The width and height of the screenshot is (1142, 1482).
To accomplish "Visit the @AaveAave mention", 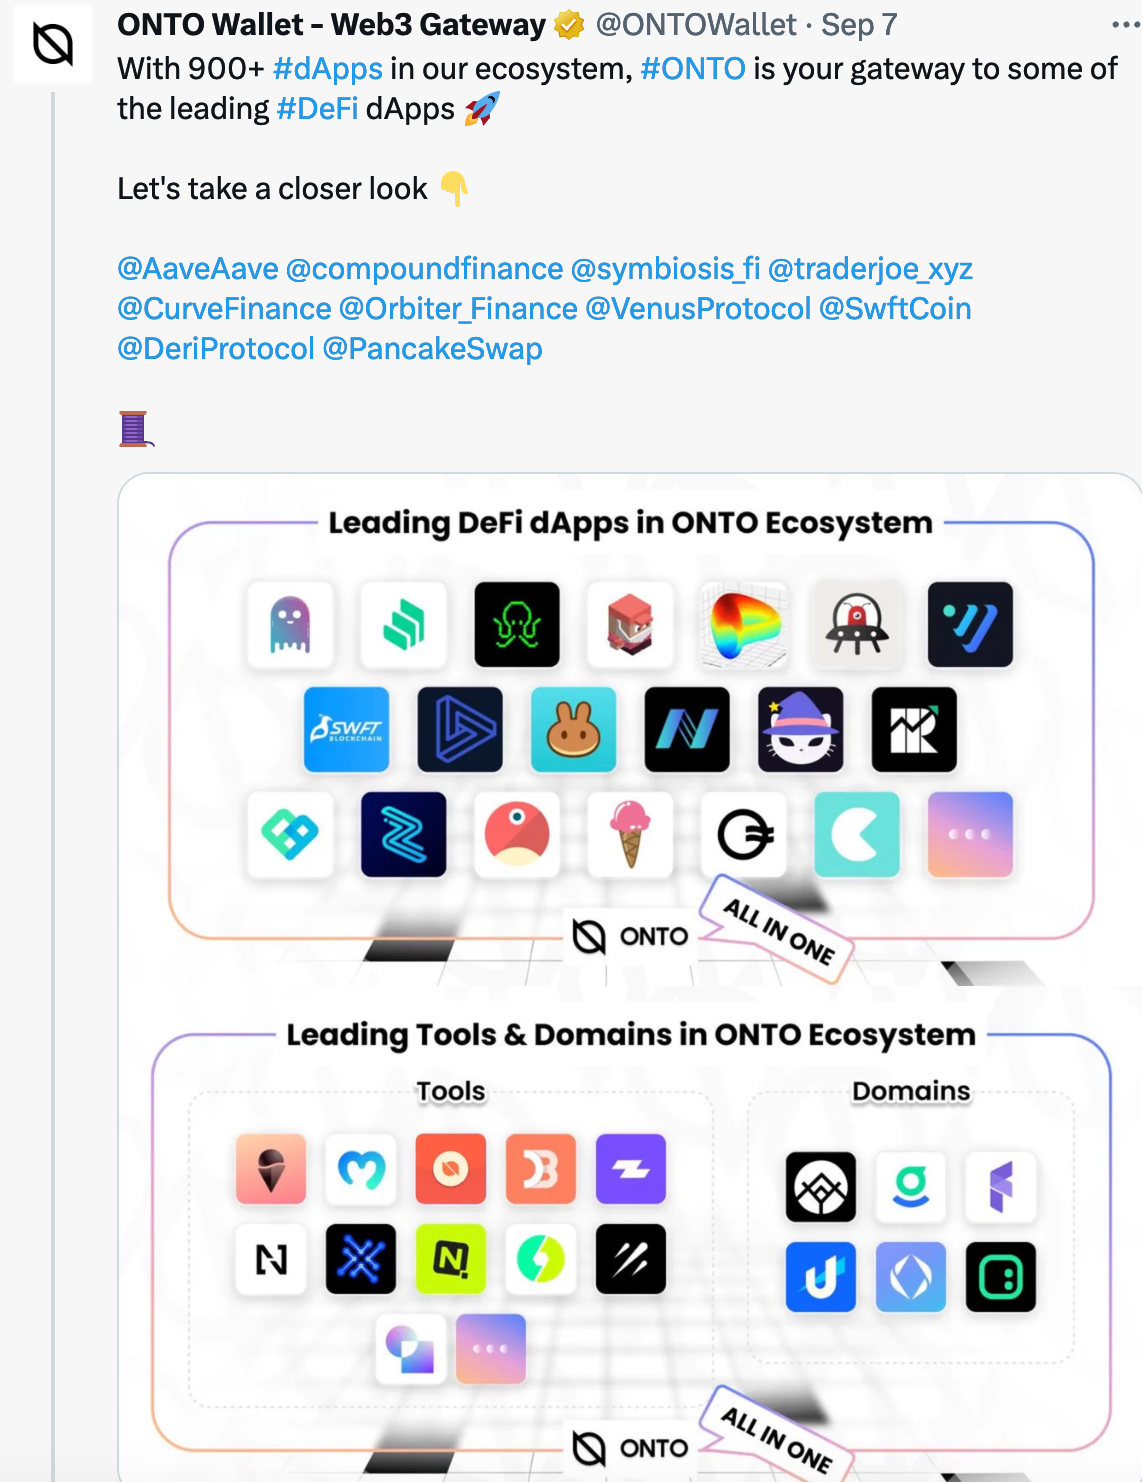I will (198, 268).
